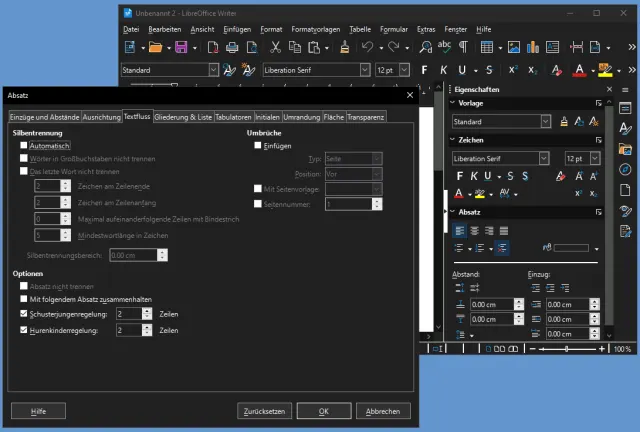
Task: Collapse the Zeichen section in sidebar
Action: click(451, 140)
